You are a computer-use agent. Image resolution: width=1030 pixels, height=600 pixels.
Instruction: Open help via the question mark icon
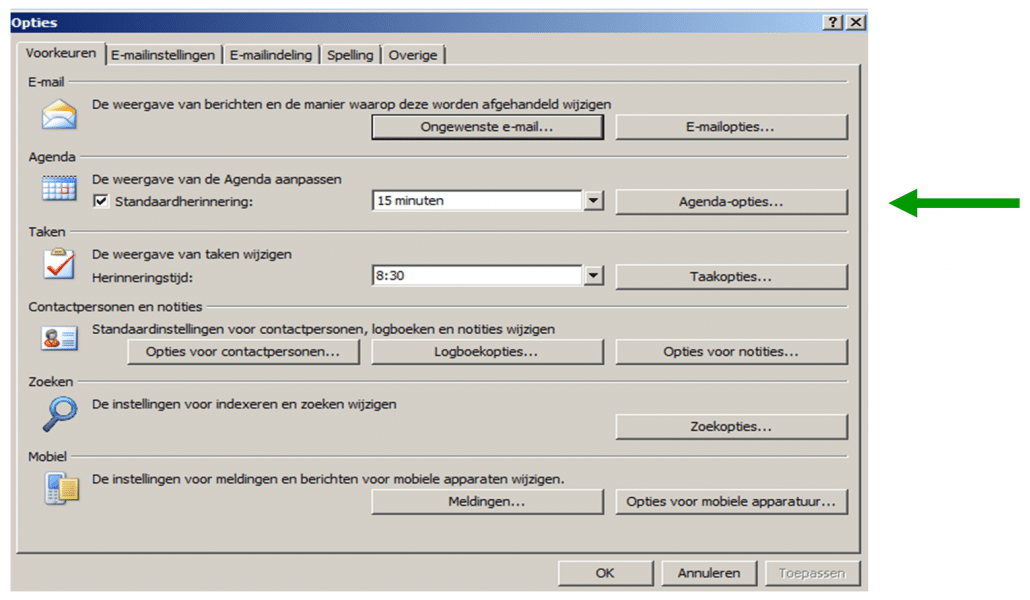(x=833, y=22)
